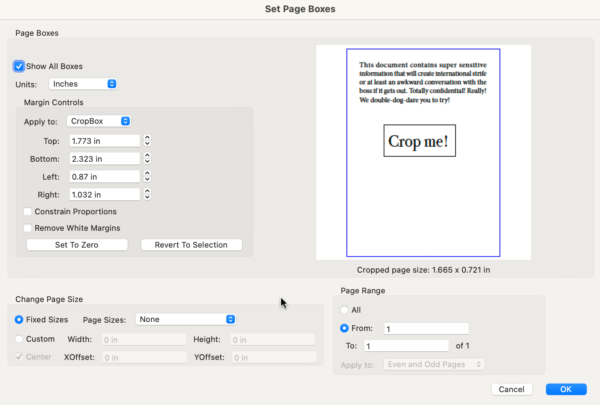Click the YOffset input field
600x405 pixels.
click(274, 358)
